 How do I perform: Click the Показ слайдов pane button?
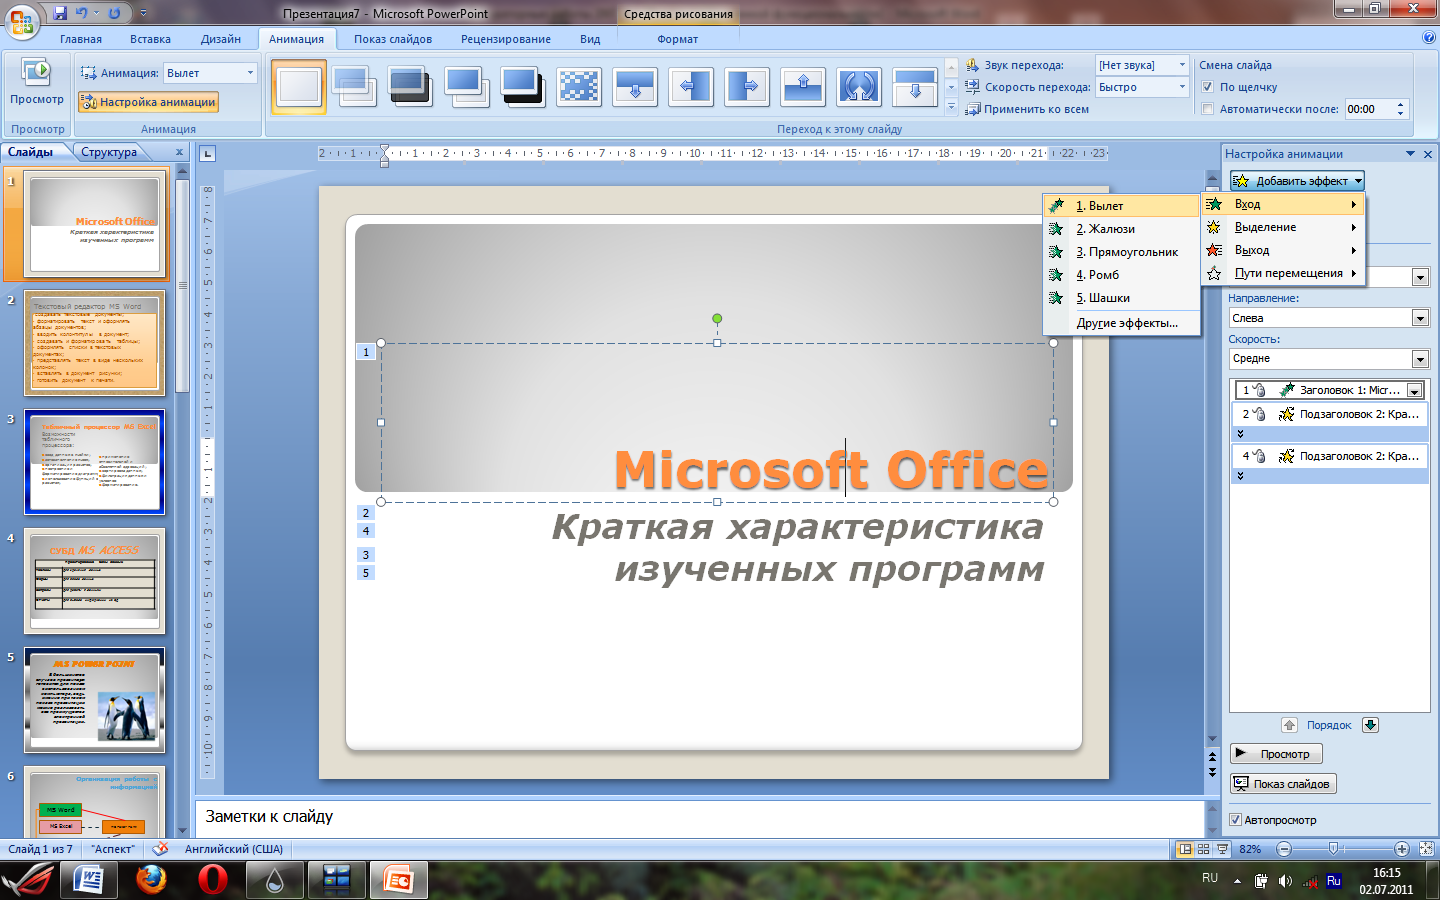click(1283, 784)
